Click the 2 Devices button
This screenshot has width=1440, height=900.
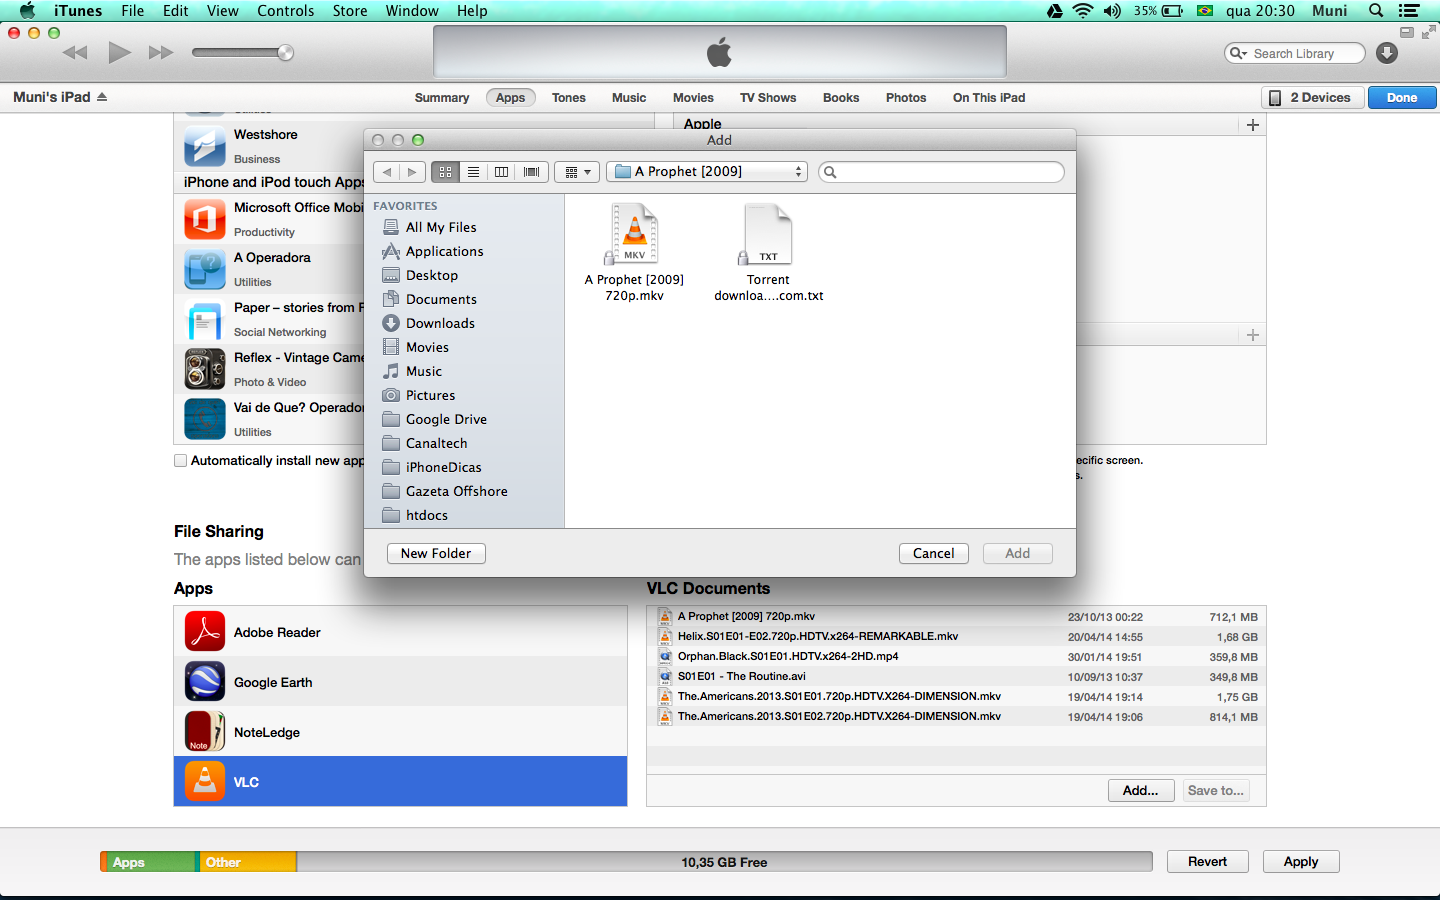point(1311,97)
